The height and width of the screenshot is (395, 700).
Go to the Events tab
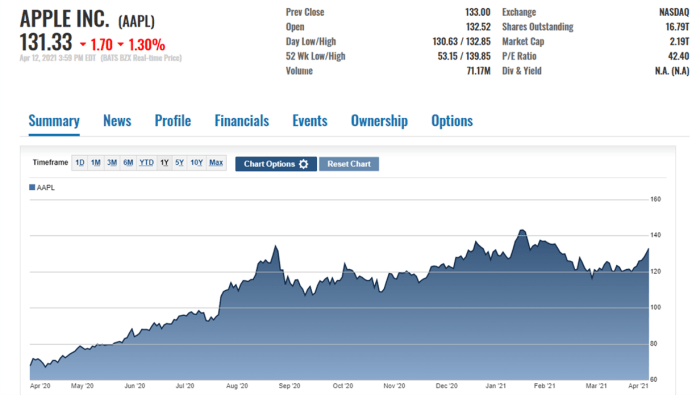click(x=310, y=121)
